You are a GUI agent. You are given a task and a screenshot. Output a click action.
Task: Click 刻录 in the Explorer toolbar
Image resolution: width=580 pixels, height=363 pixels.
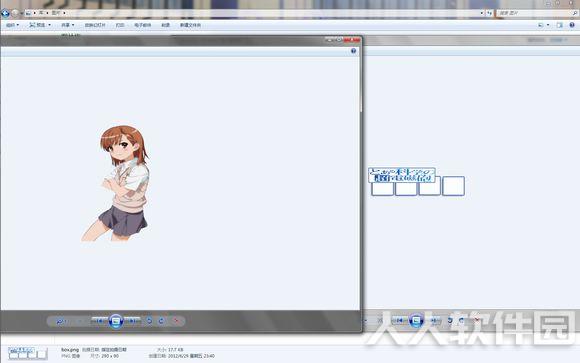(165, 25)
